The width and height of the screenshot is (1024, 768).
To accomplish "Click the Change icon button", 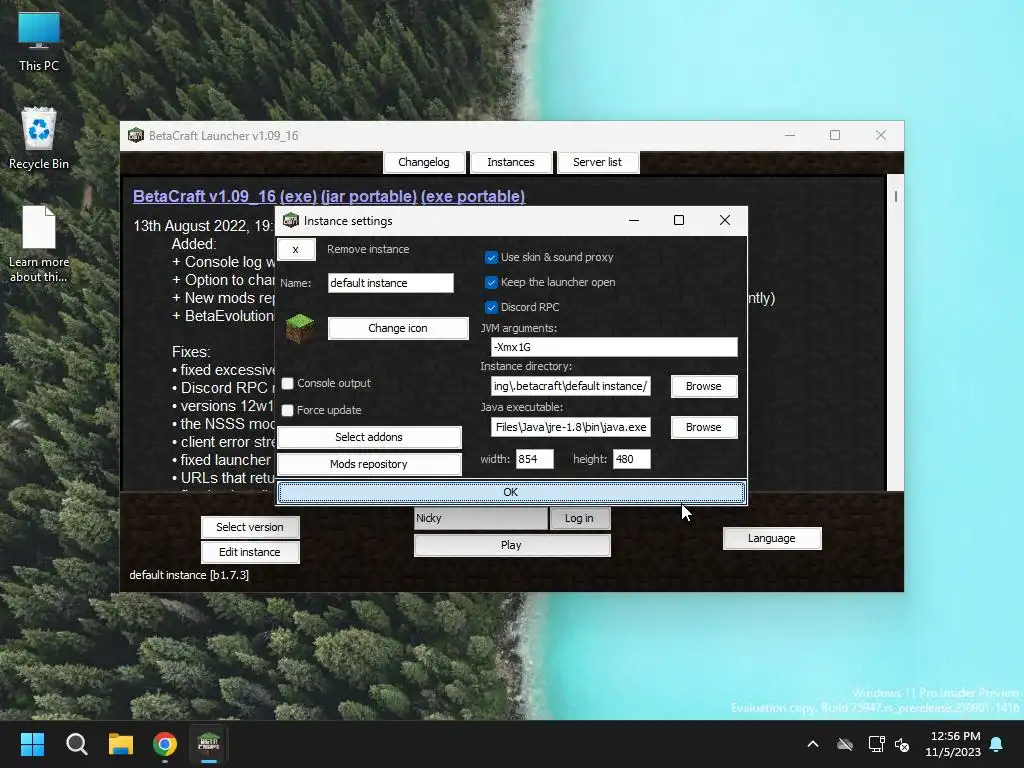I will click(398, 328).
